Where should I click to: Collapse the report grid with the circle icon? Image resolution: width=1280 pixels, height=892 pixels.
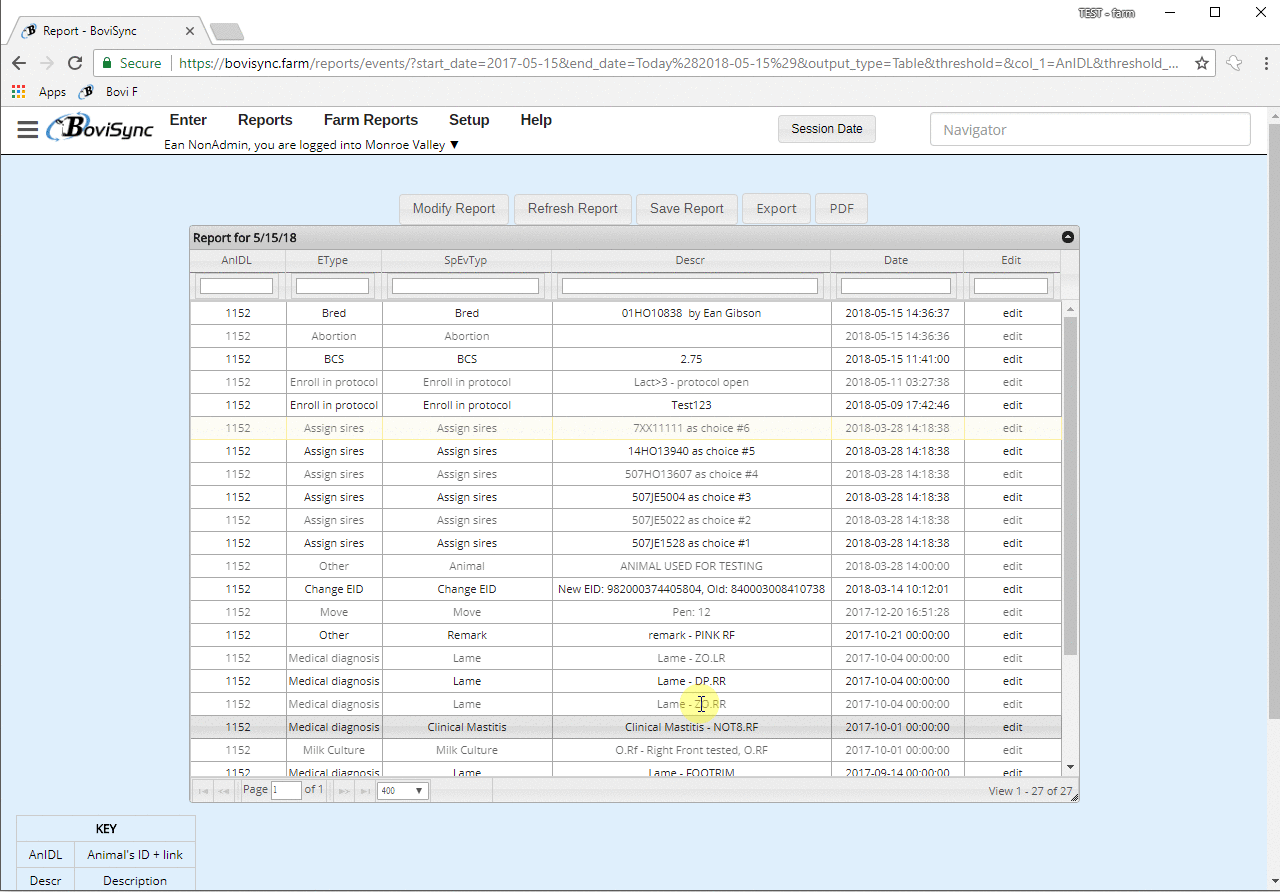[x=1068, y=238]
